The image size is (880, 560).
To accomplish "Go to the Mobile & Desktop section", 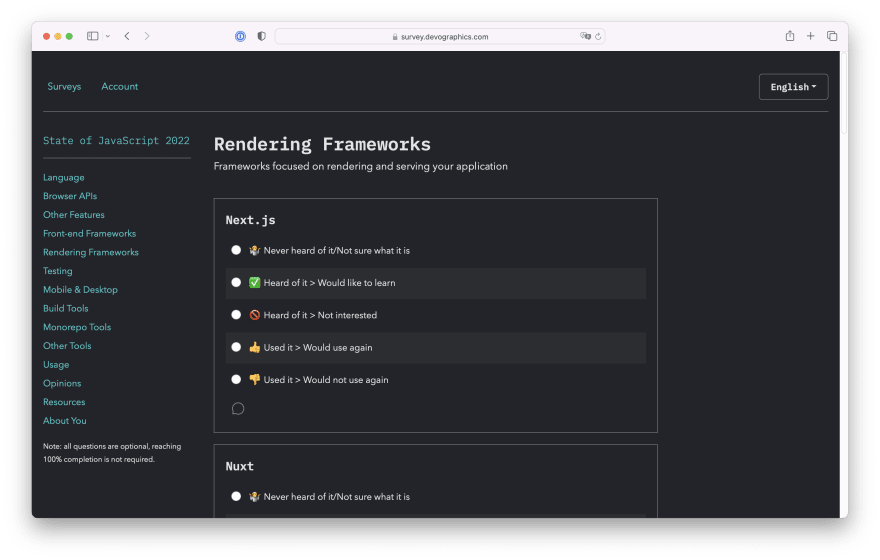I will coord(80,290).
